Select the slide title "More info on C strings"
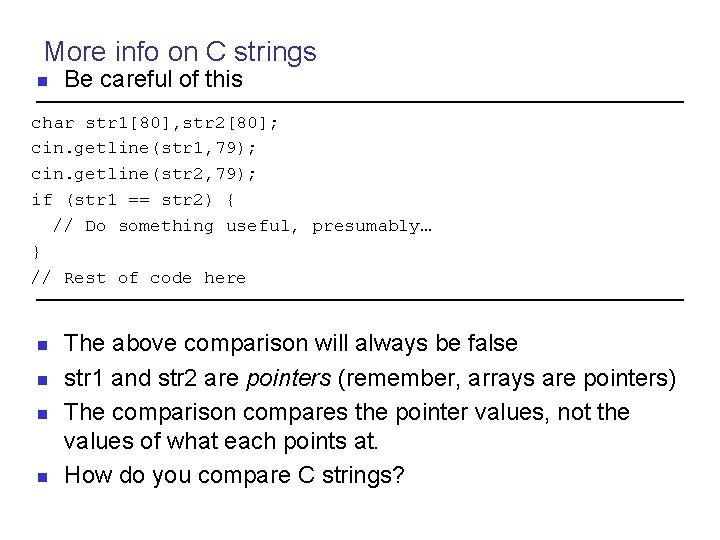This screenshot has width=720, height=540. 180,52
